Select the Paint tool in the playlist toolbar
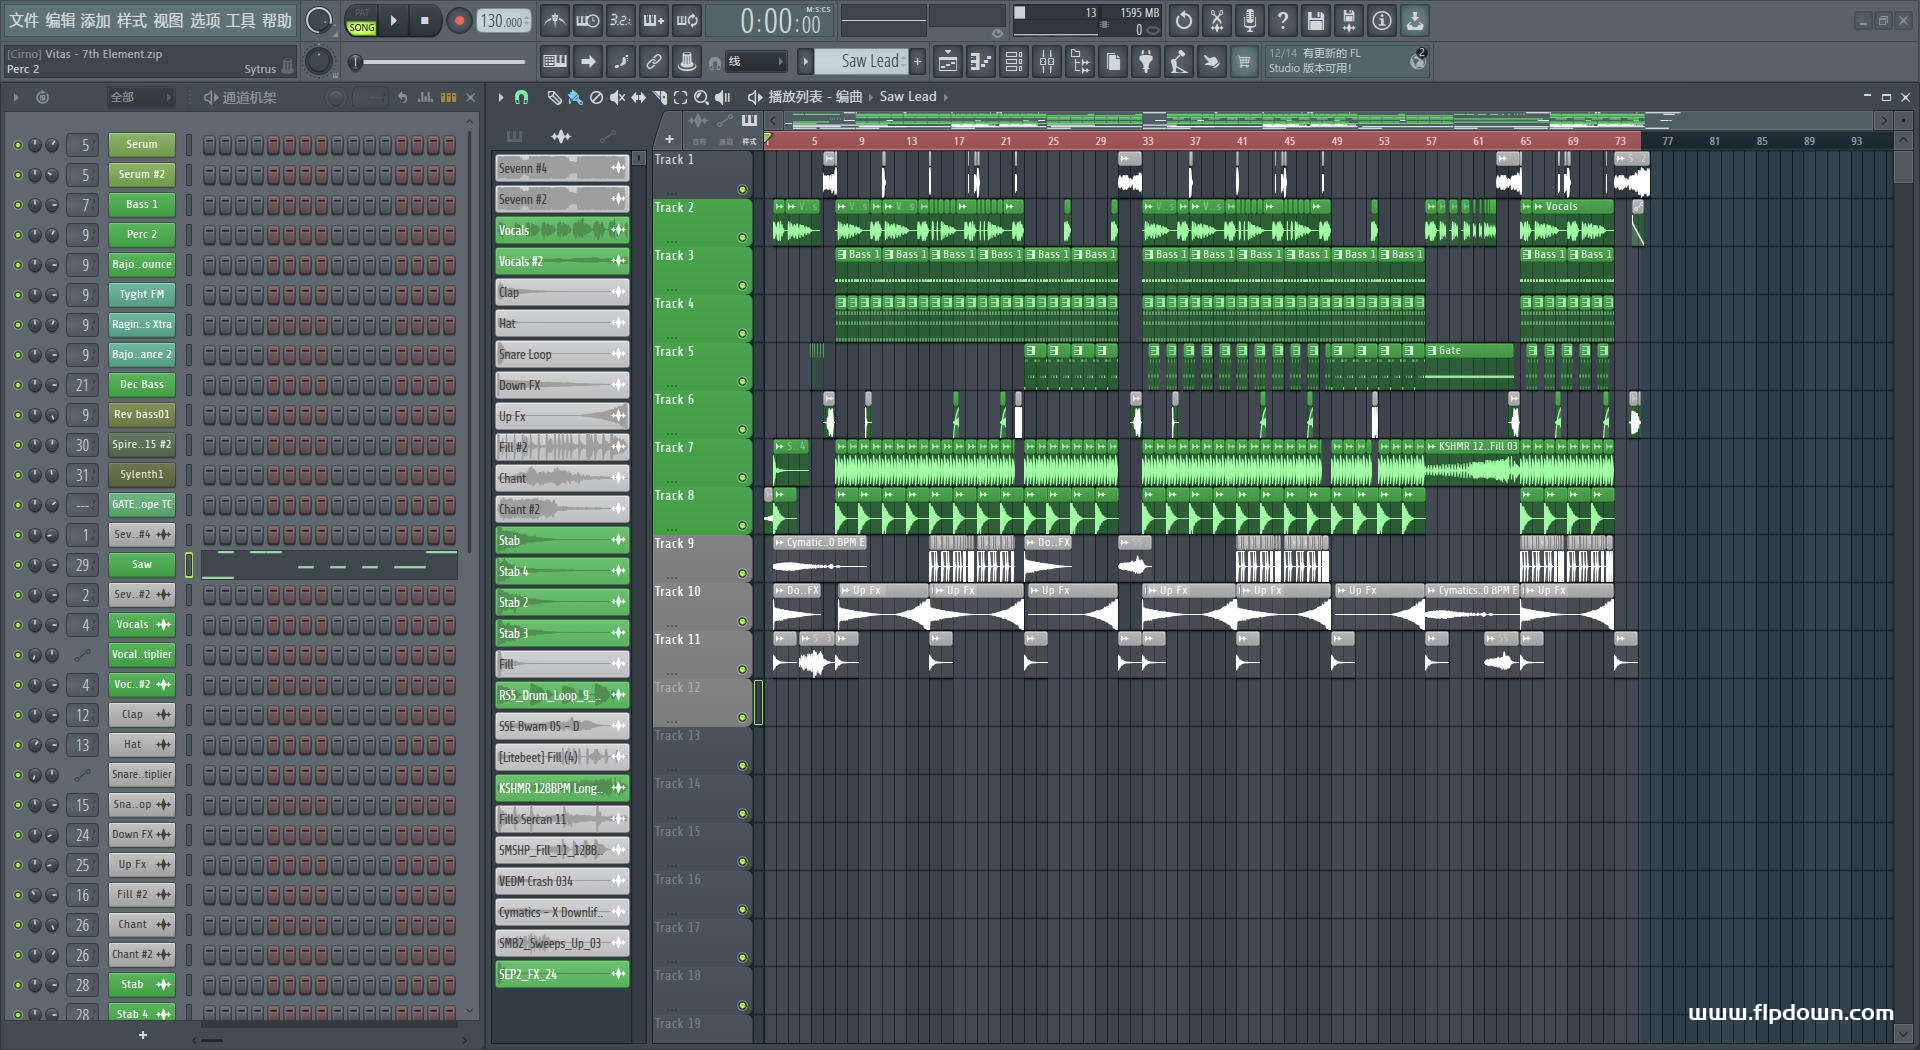Screen dimensions: 1920x1050 pyautogui.click(x=573, y=97)
